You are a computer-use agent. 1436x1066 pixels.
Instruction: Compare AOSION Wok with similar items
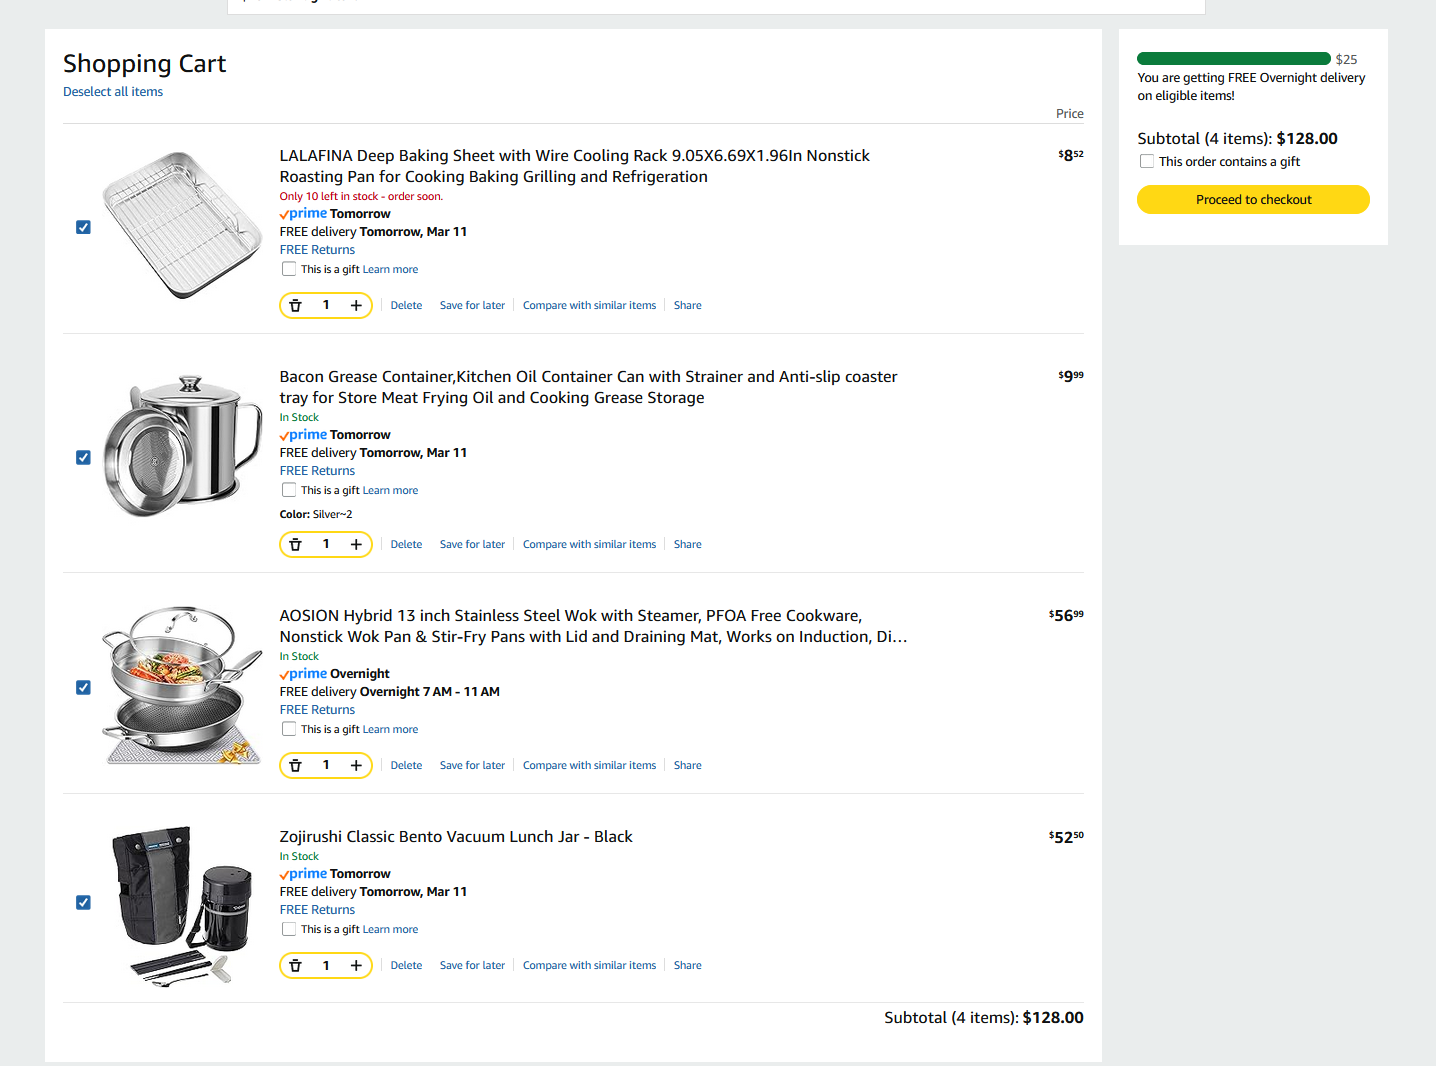pos(589,766)
